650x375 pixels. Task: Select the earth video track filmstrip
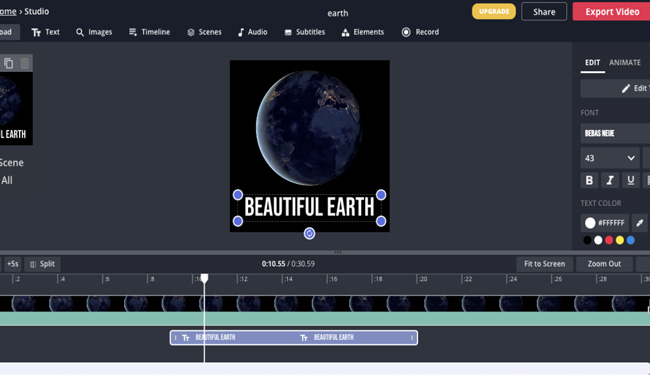click(x=325, y=304)
